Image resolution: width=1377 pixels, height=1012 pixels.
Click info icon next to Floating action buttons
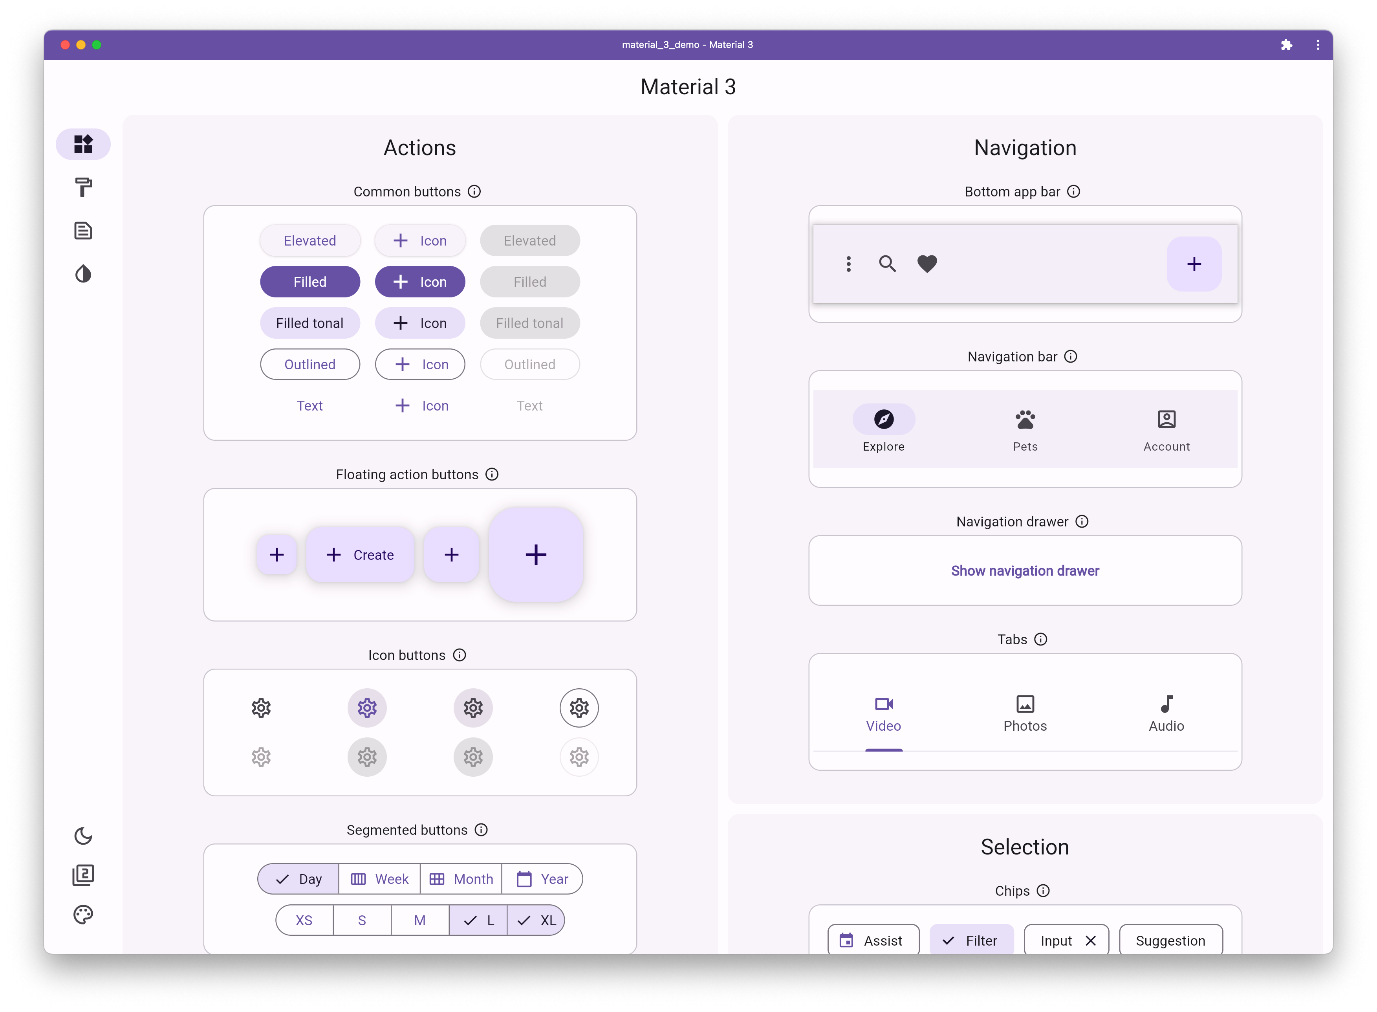492,474
